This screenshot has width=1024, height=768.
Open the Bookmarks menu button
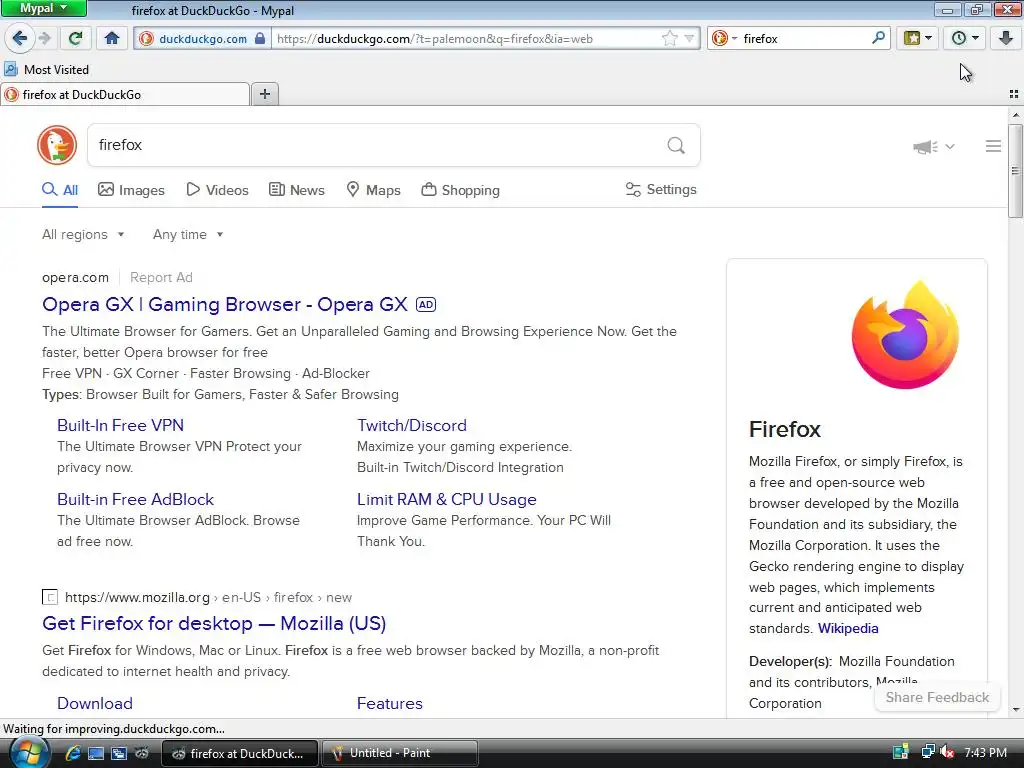tap(918, 38)
